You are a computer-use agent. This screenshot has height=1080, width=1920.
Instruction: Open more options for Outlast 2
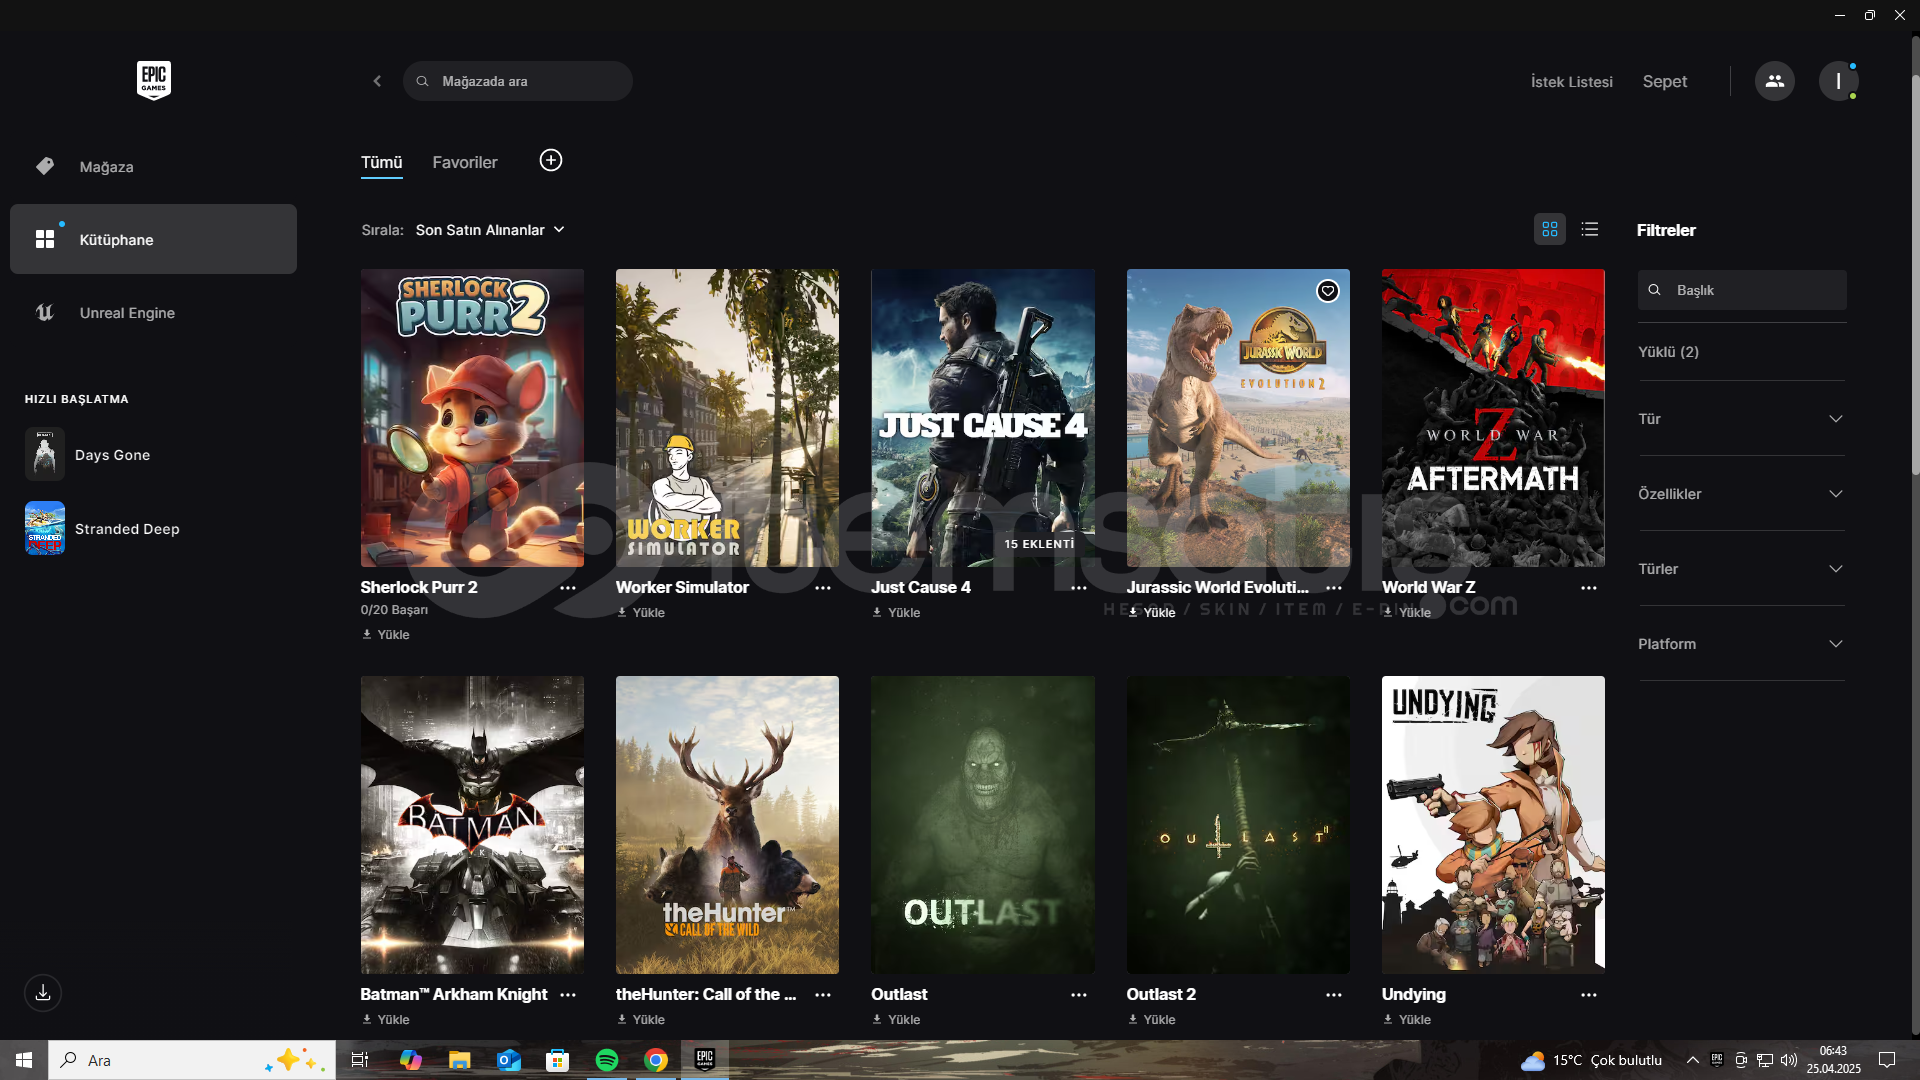[1334, 995]
